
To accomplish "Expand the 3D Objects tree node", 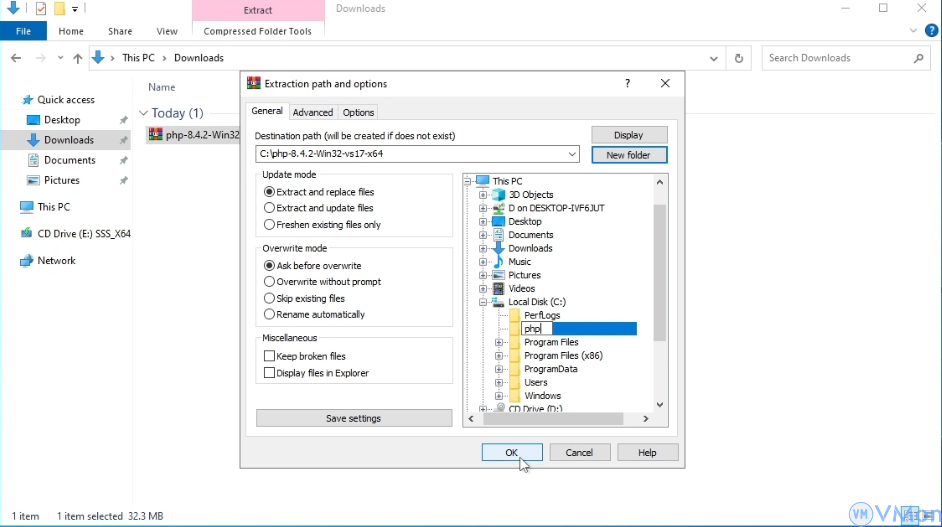I will [483, 195].
